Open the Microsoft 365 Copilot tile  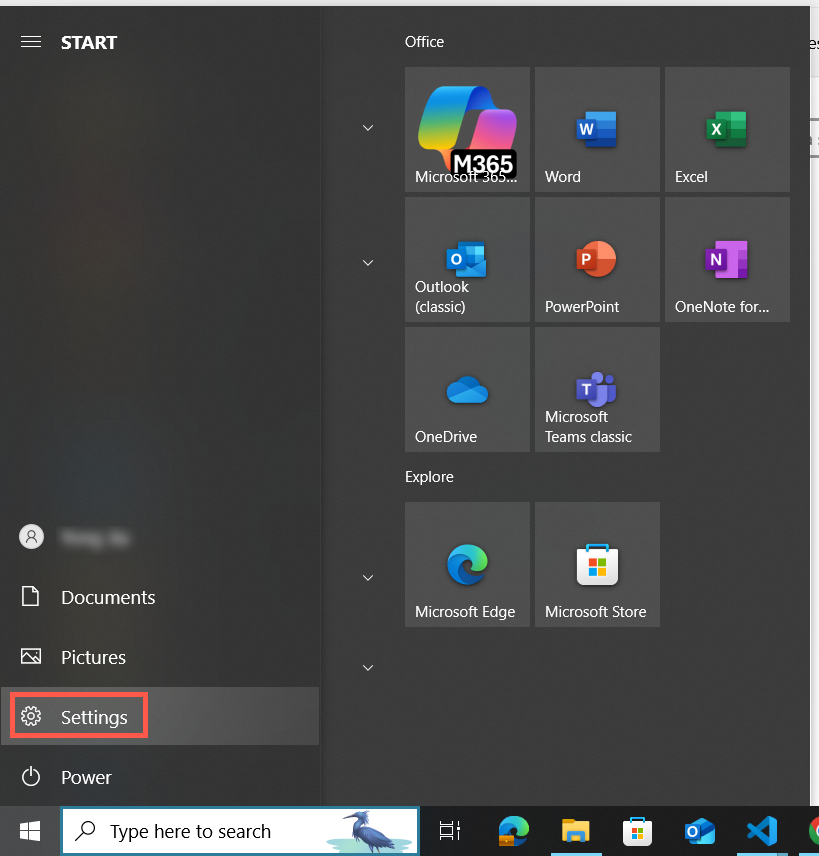(x=467, y=129)
